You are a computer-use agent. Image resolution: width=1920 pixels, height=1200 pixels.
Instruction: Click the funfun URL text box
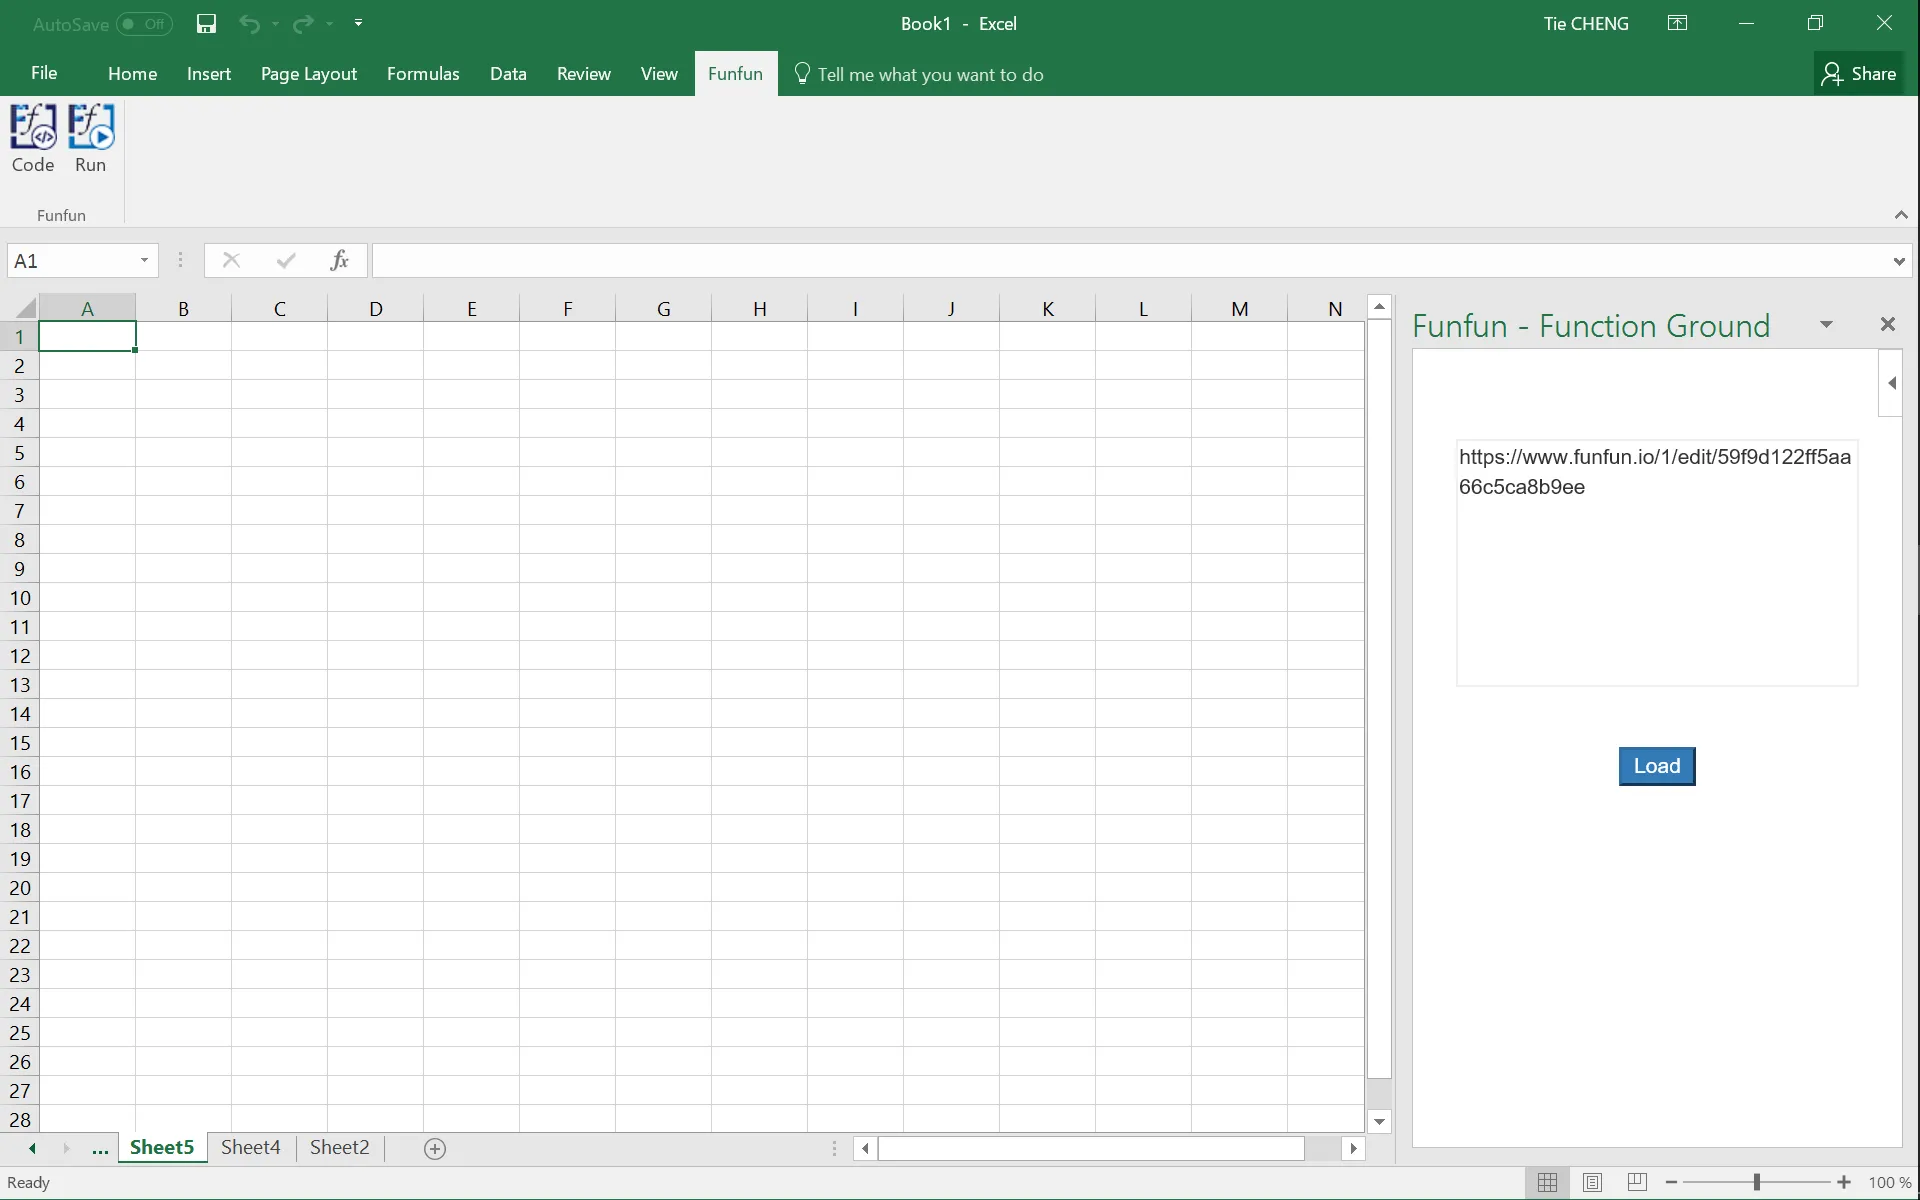click(1656, 562)
